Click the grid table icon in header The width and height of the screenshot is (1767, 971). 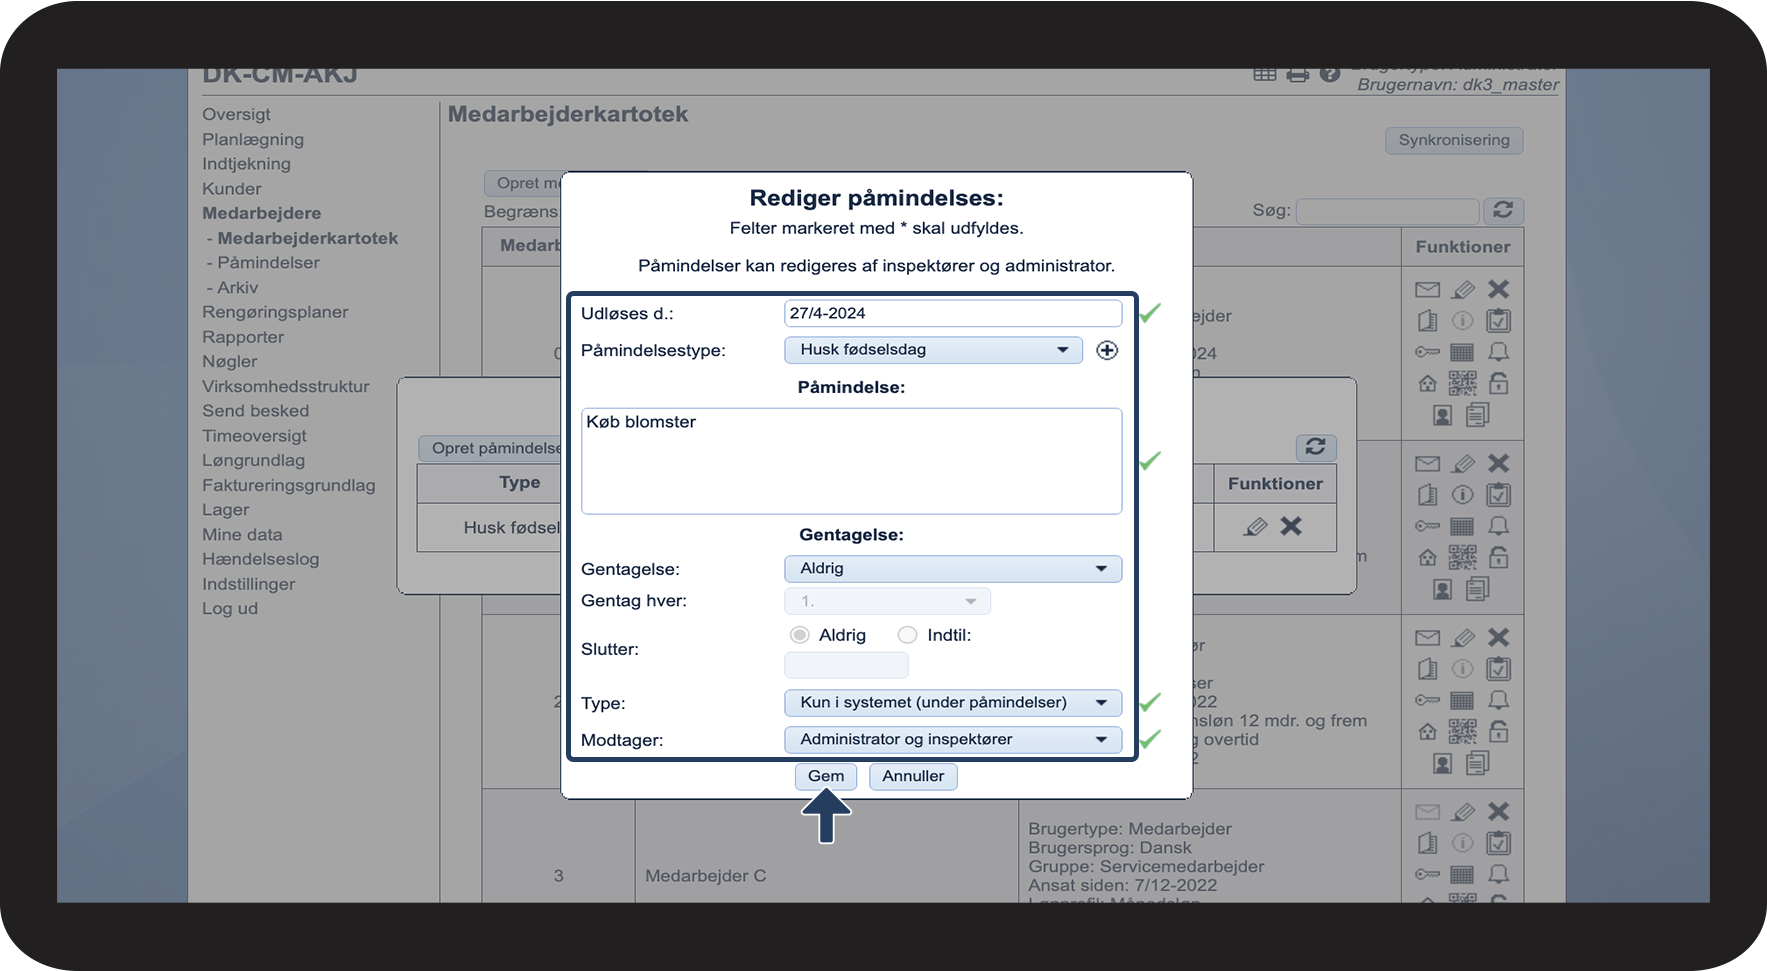(x=1264, y=75)
